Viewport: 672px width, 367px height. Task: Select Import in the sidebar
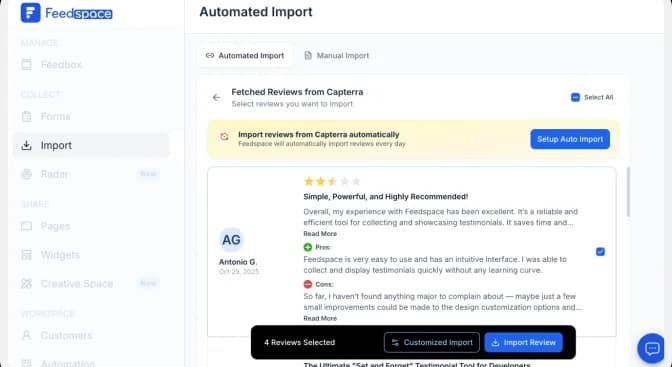pos(91,145)
